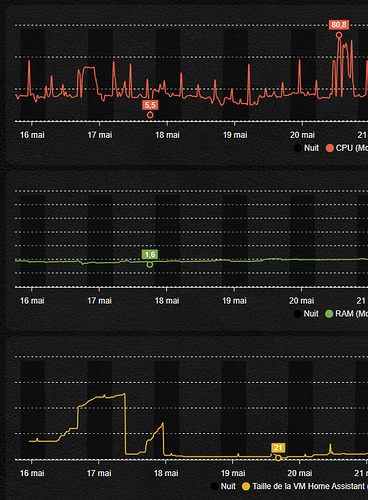Click 20 mai tick on CPU chart
This screenshot has width=368, height=500.
click(302, 135)
